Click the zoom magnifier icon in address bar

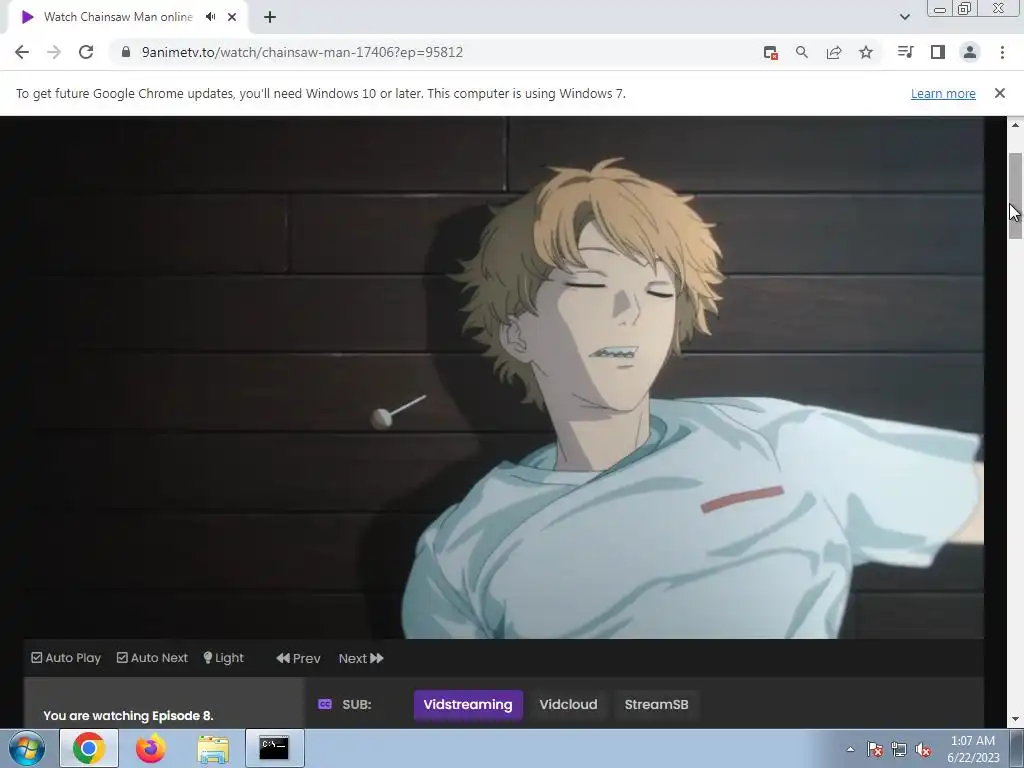(802, 52)
